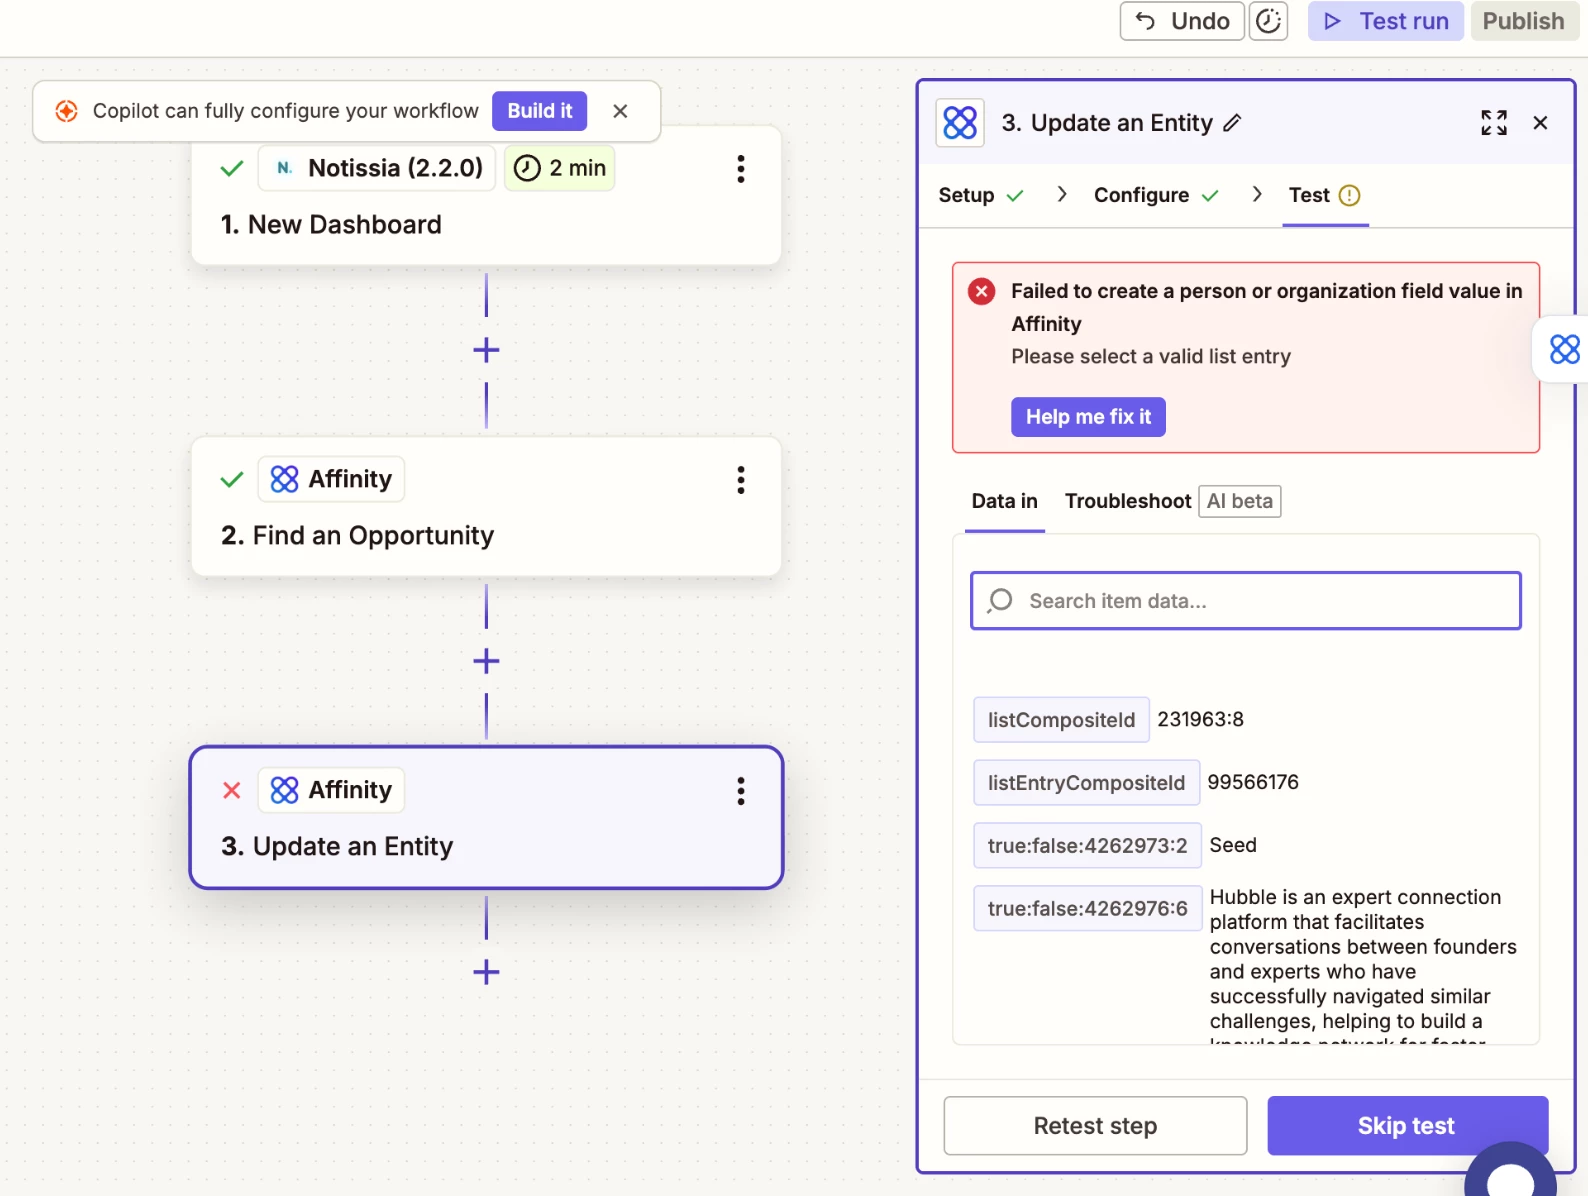Image resolution: width=1588 pixels, height=1196 pixels.
Task: Click the Test tab warning icon
Action: coord(1349,195)
